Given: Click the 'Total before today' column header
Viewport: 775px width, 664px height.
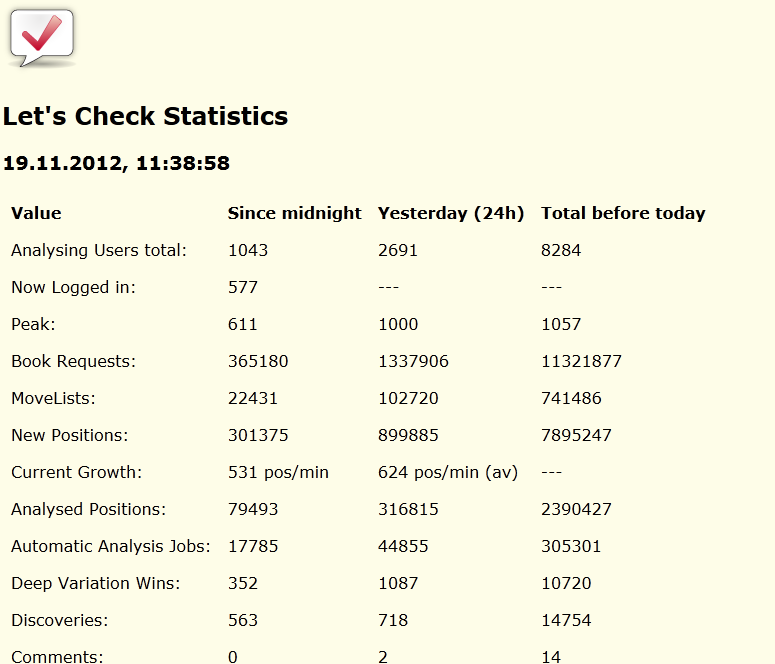Looking at the screenshot, I should [623, 213].
